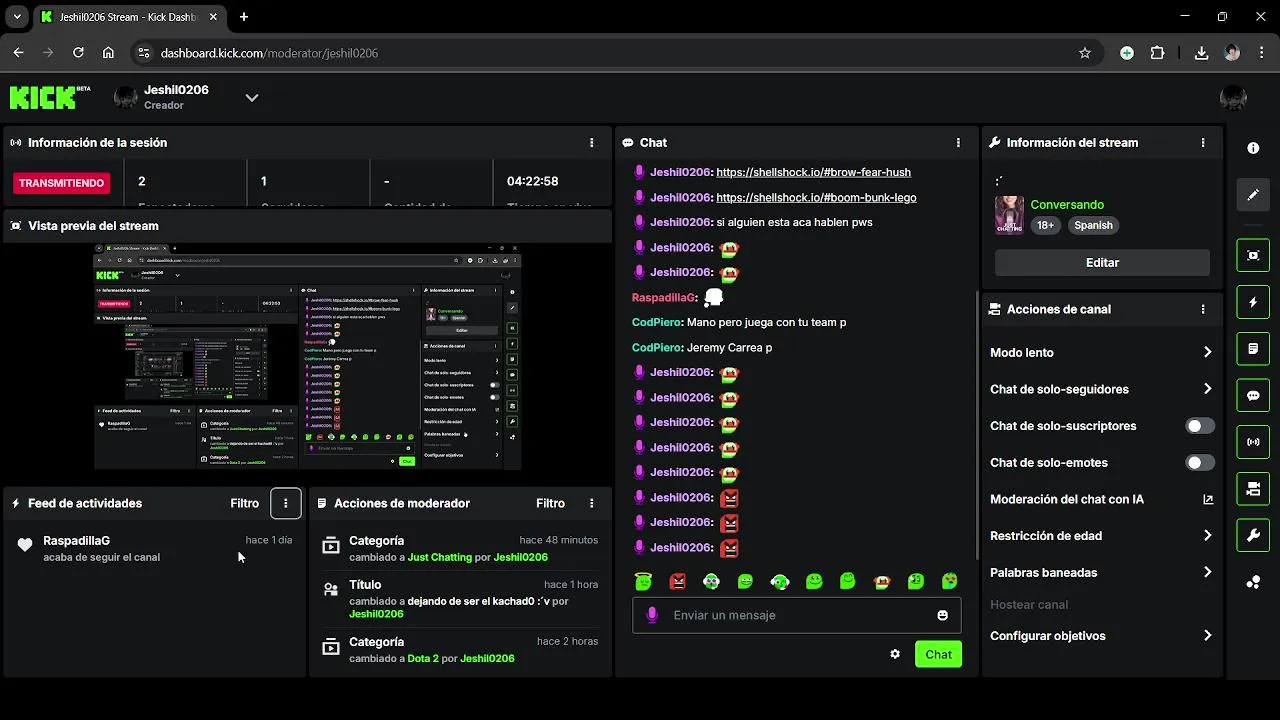Toggle the lightning activity feed sidebar icon
This screenshot has height=720, width=1280.
coord(1253,302)
